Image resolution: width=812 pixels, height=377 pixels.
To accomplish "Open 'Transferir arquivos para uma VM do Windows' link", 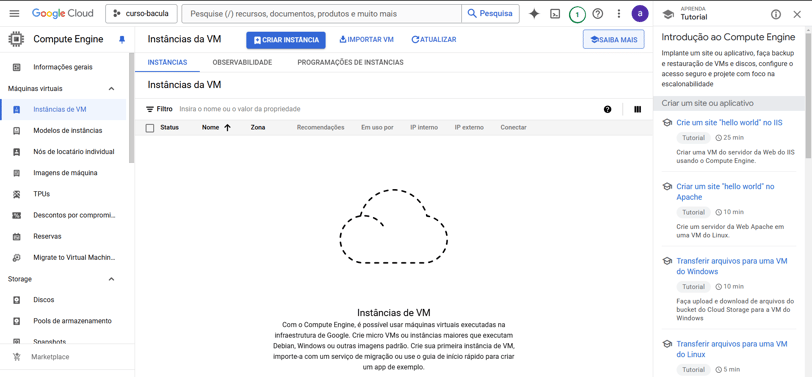I will (x=732, y=266).
